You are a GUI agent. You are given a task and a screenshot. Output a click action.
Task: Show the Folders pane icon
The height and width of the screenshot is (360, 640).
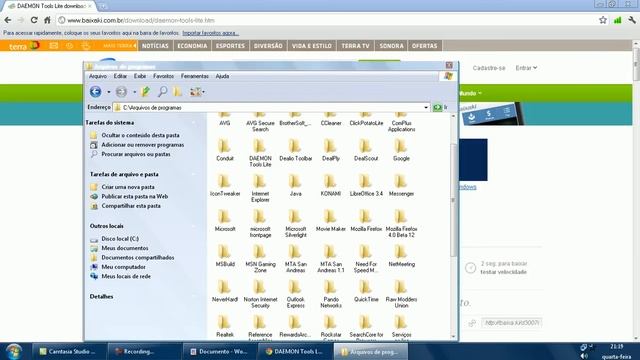tap(178, 91)
